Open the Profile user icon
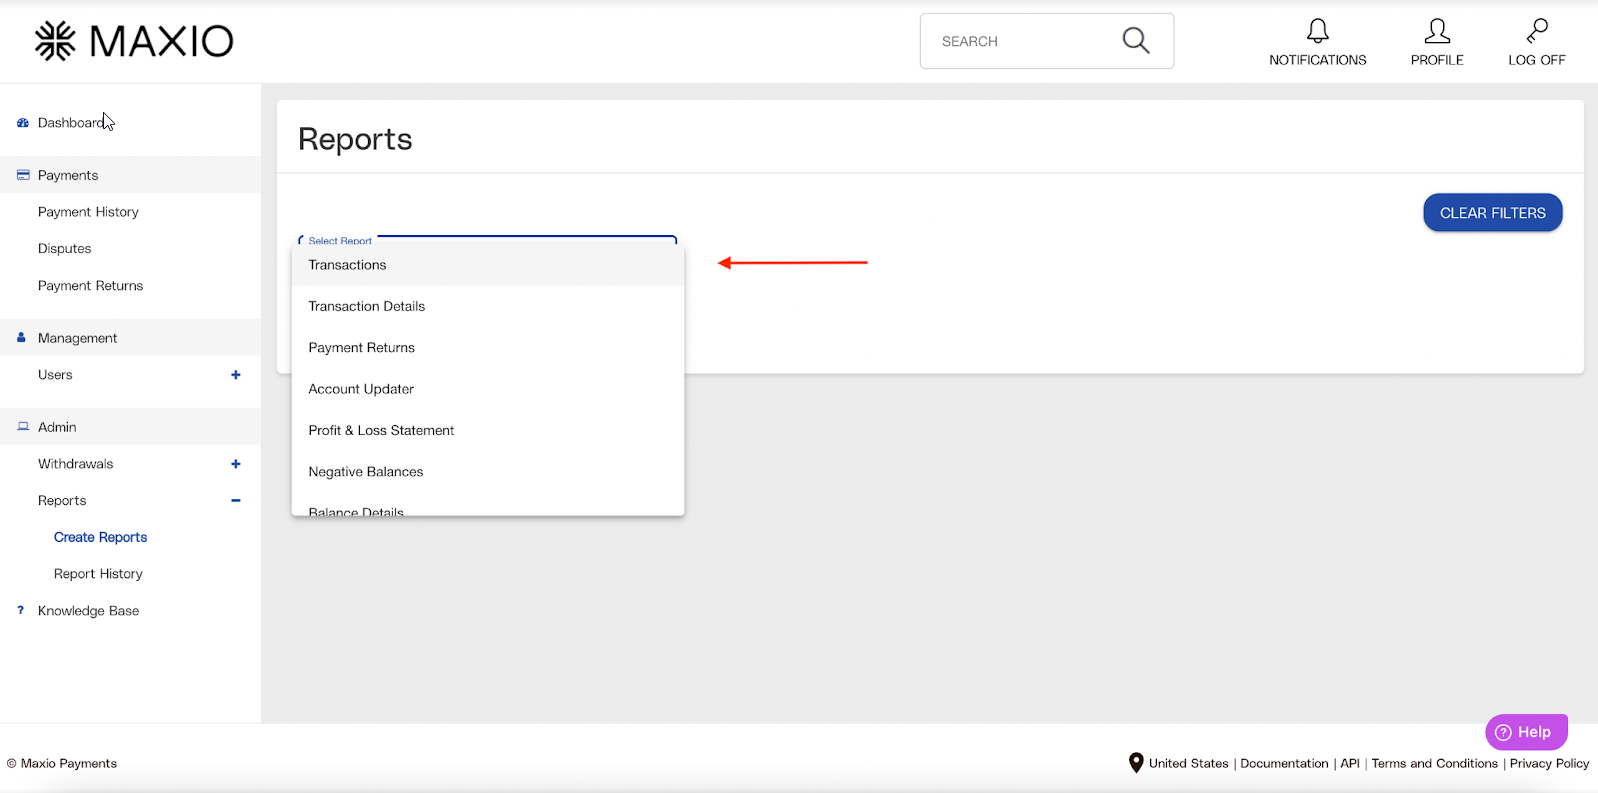This screenshot has width=1598, height=793. [x=1436, y=31]
